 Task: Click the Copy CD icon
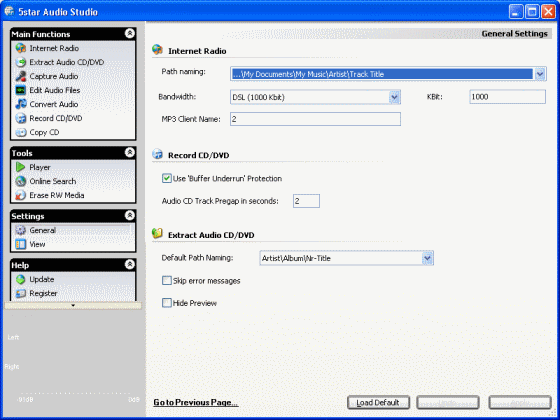pos(21,132)
